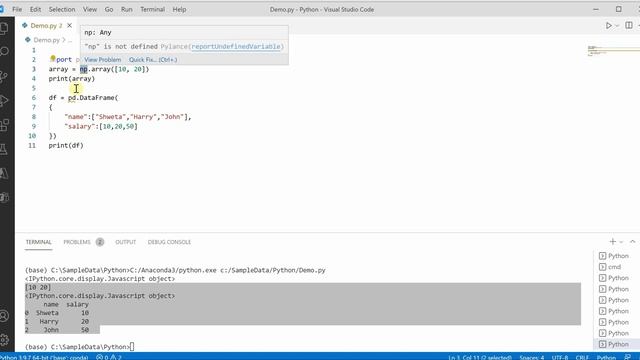Open the new terminal profile dropdown
This screenshot has height=360, width=640.
pos(621,242)
